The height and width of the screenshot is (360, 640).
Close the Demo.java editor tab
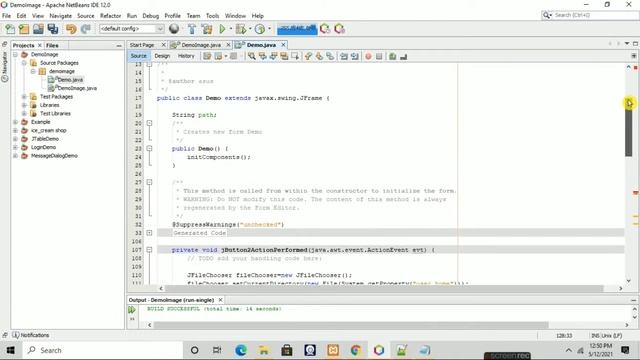click(283, 44)
